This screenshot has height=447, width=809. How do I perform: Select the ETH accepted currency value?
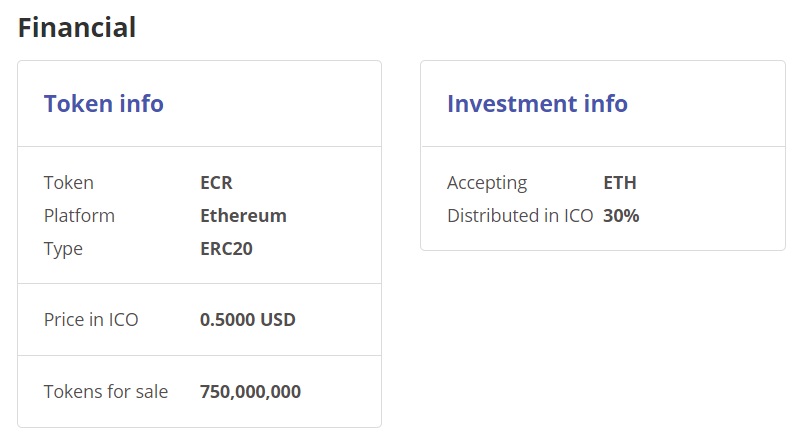click(x=620, y=183)
